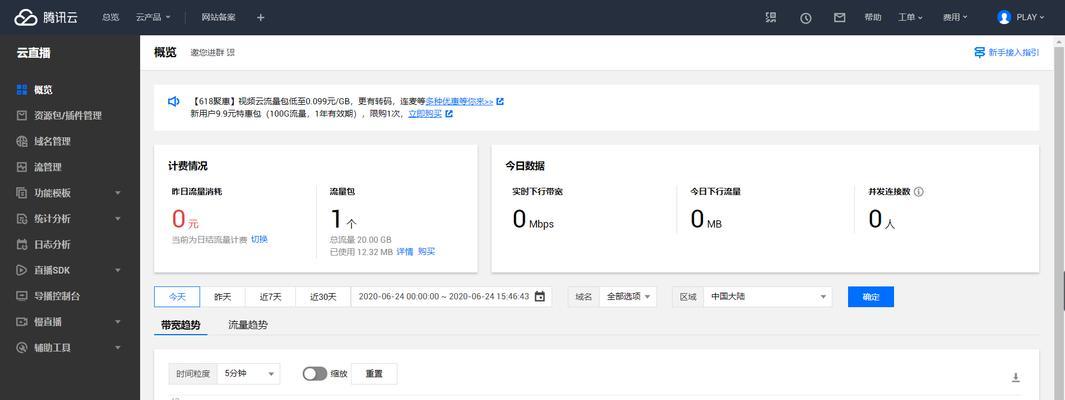Click the date range input field
This screenshot has width=1065, height=400.
click(x=452, y=297)
